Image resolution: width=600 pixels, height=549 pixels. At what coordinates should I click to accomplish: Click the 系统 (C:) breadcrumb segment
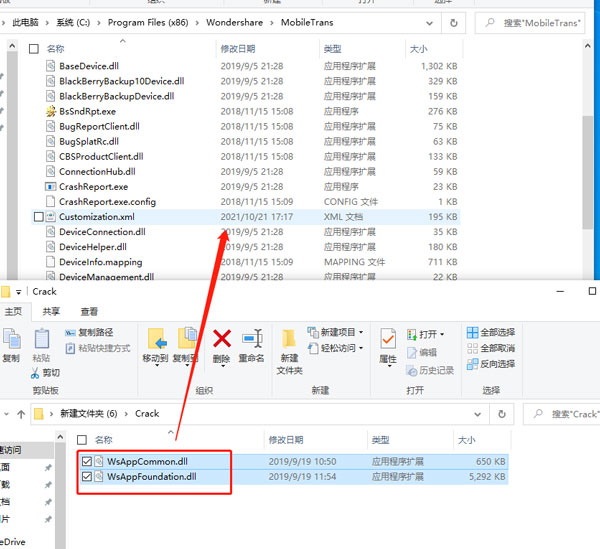[73, 23]
